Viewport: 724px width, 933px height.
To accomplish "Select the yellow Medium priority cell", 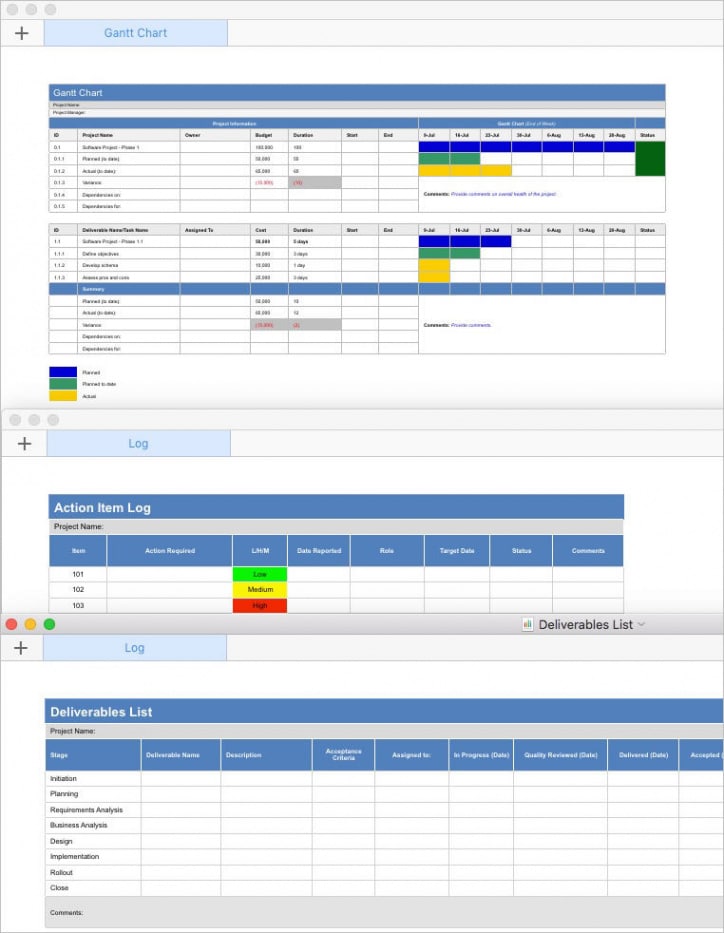I will 259,590.
